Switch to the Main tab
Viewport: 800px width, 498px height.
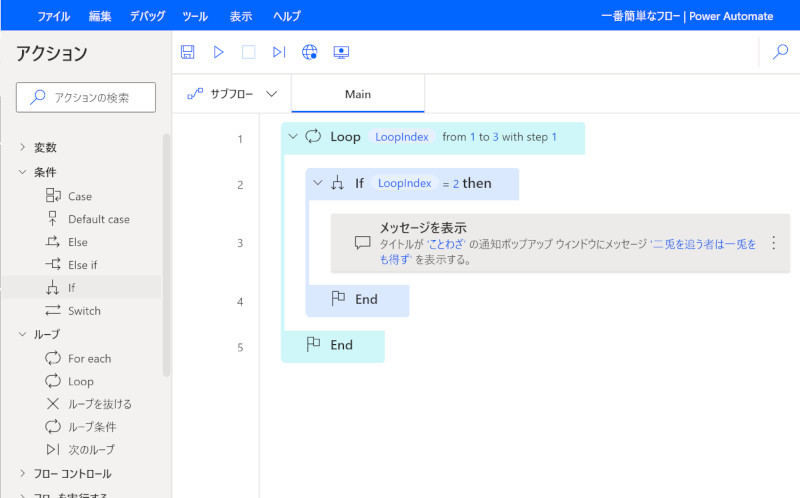point(358,94)
